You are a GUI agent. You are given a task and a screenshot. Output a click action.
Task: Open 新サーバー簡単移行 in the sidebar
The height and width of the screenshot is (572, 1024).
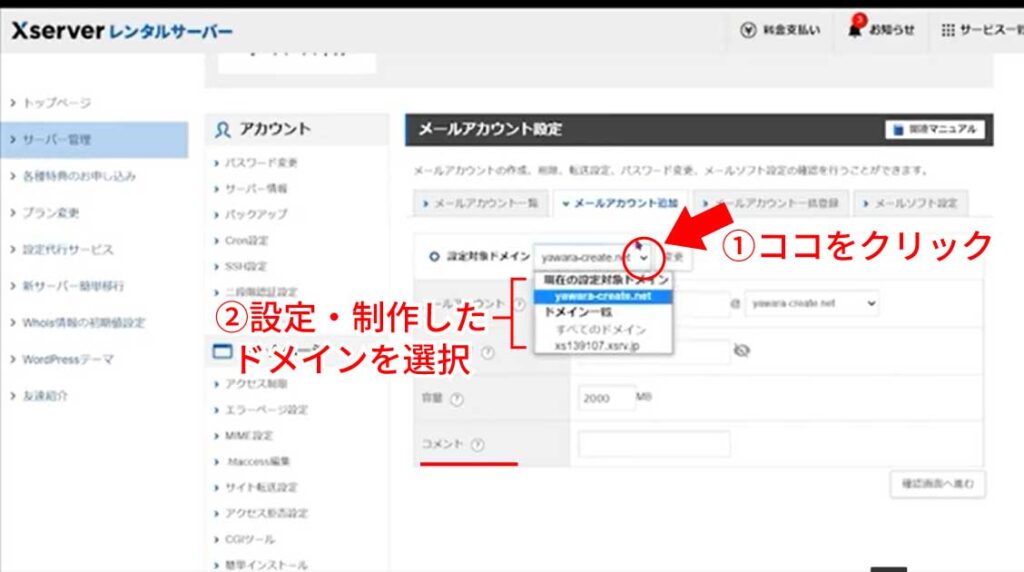72,285
